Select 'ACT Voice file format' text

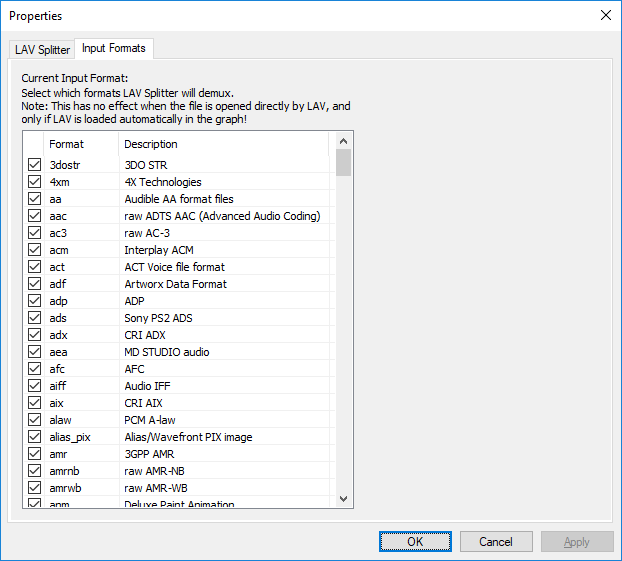coord(175,267)
